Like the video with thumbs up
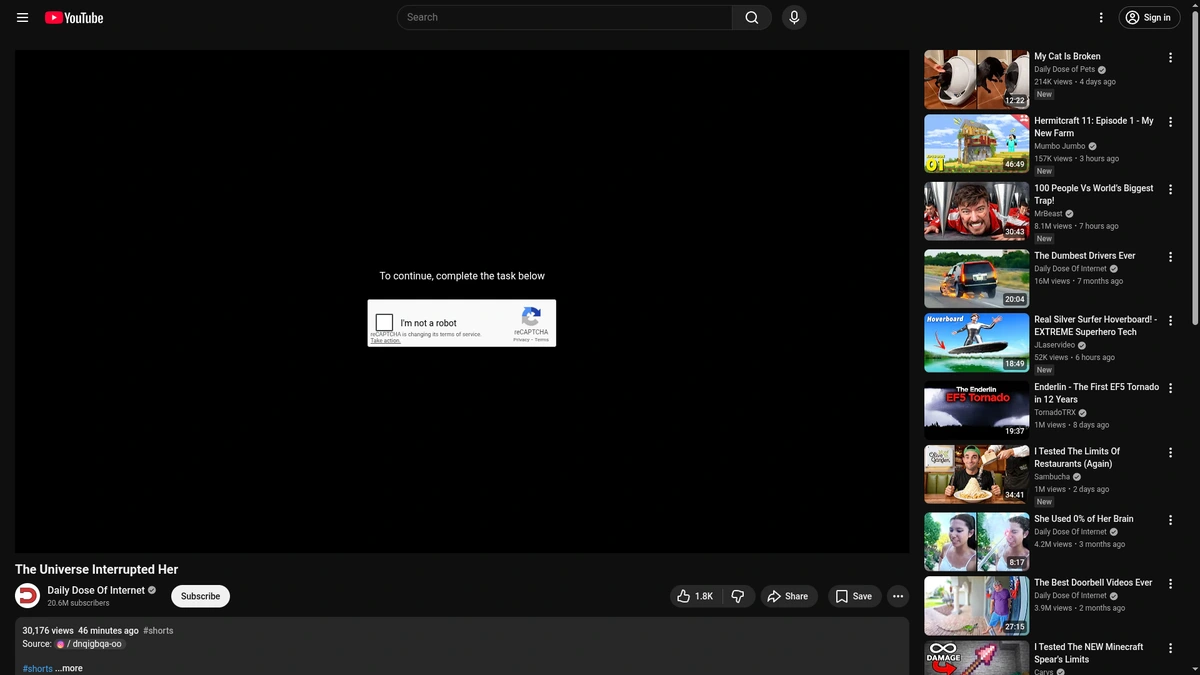This screenshot has height=675, width=1200. 695,596
